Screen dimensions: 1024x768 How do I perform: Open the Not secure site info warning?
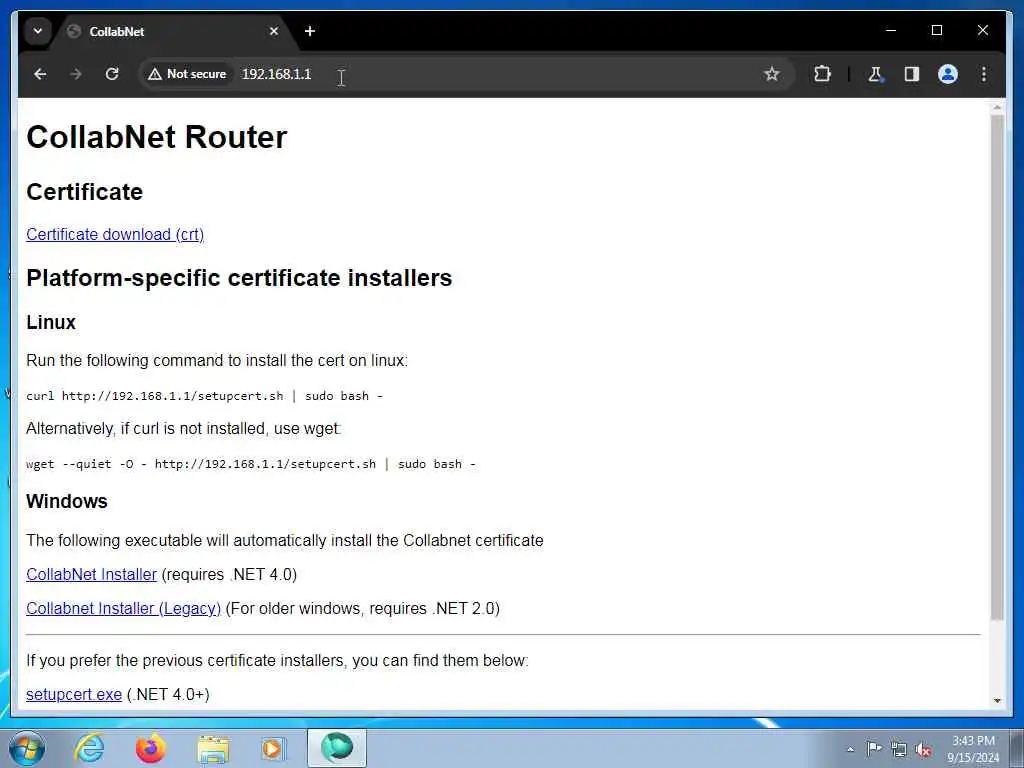coord(187,74)
